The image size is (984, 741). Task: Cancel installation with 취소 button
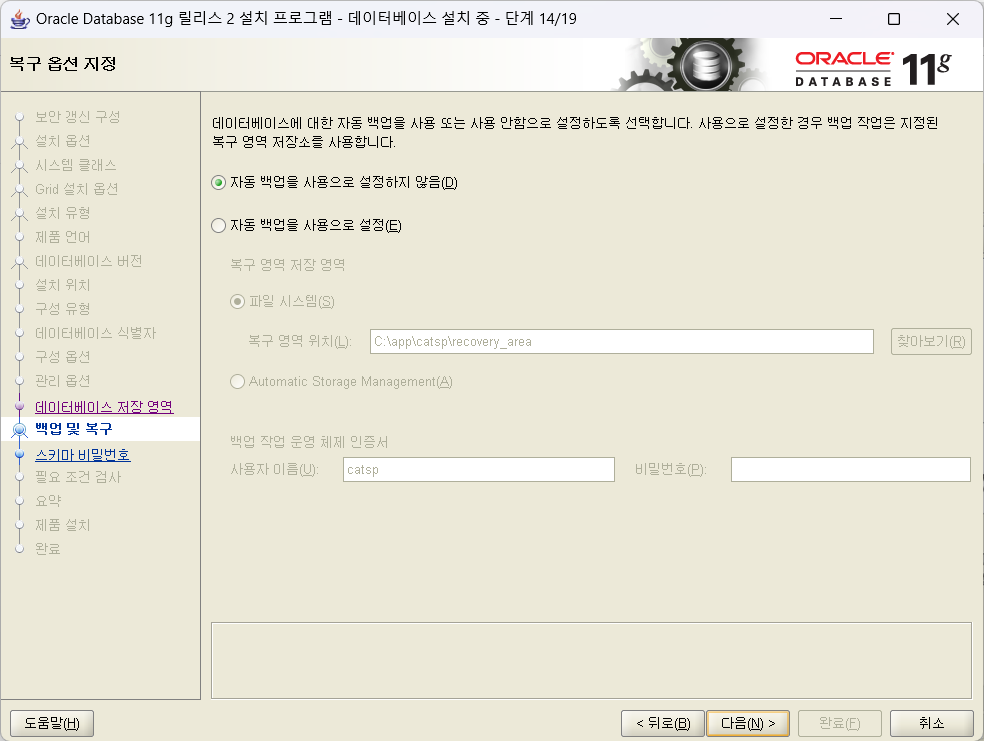pos(931,723)
